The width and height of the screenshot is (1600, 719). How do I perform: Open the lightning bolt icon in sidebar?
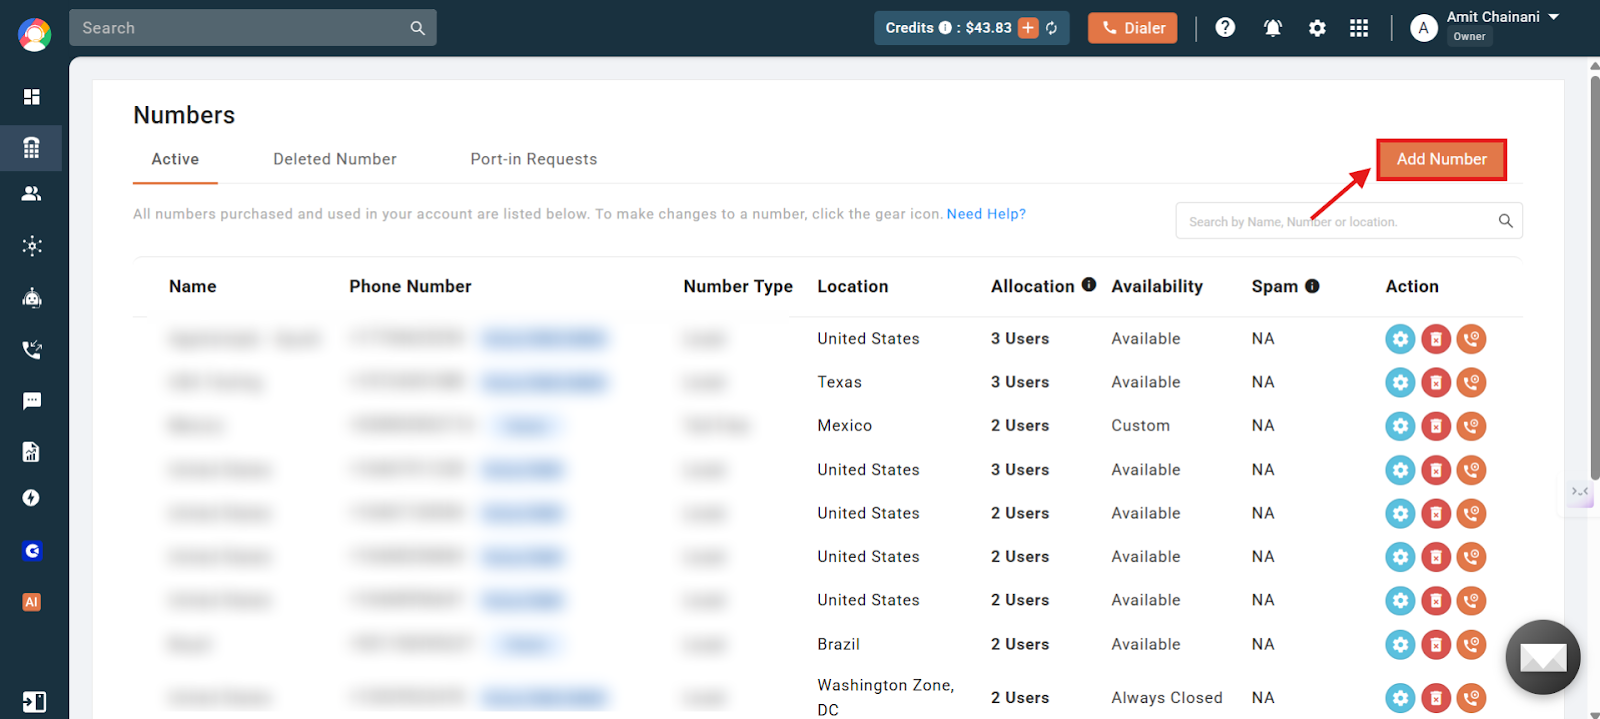coord(32,498)
